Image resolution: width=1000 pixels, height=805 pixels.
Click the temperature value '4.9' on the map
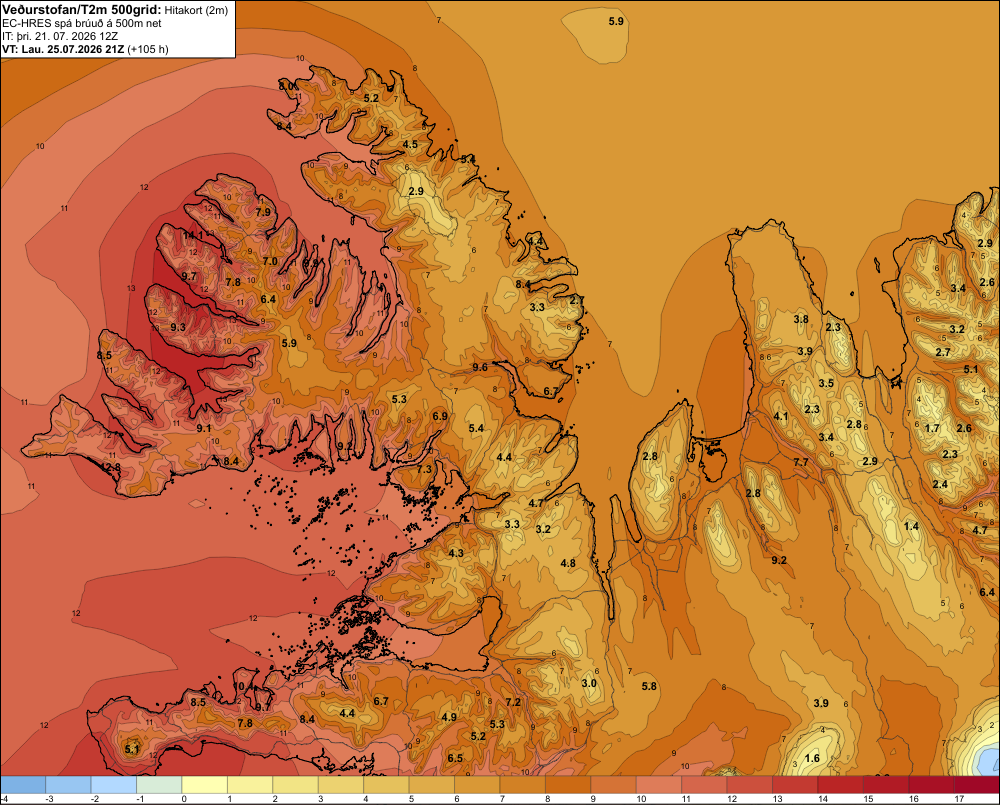pyautogui.click(x=449, y=717)
